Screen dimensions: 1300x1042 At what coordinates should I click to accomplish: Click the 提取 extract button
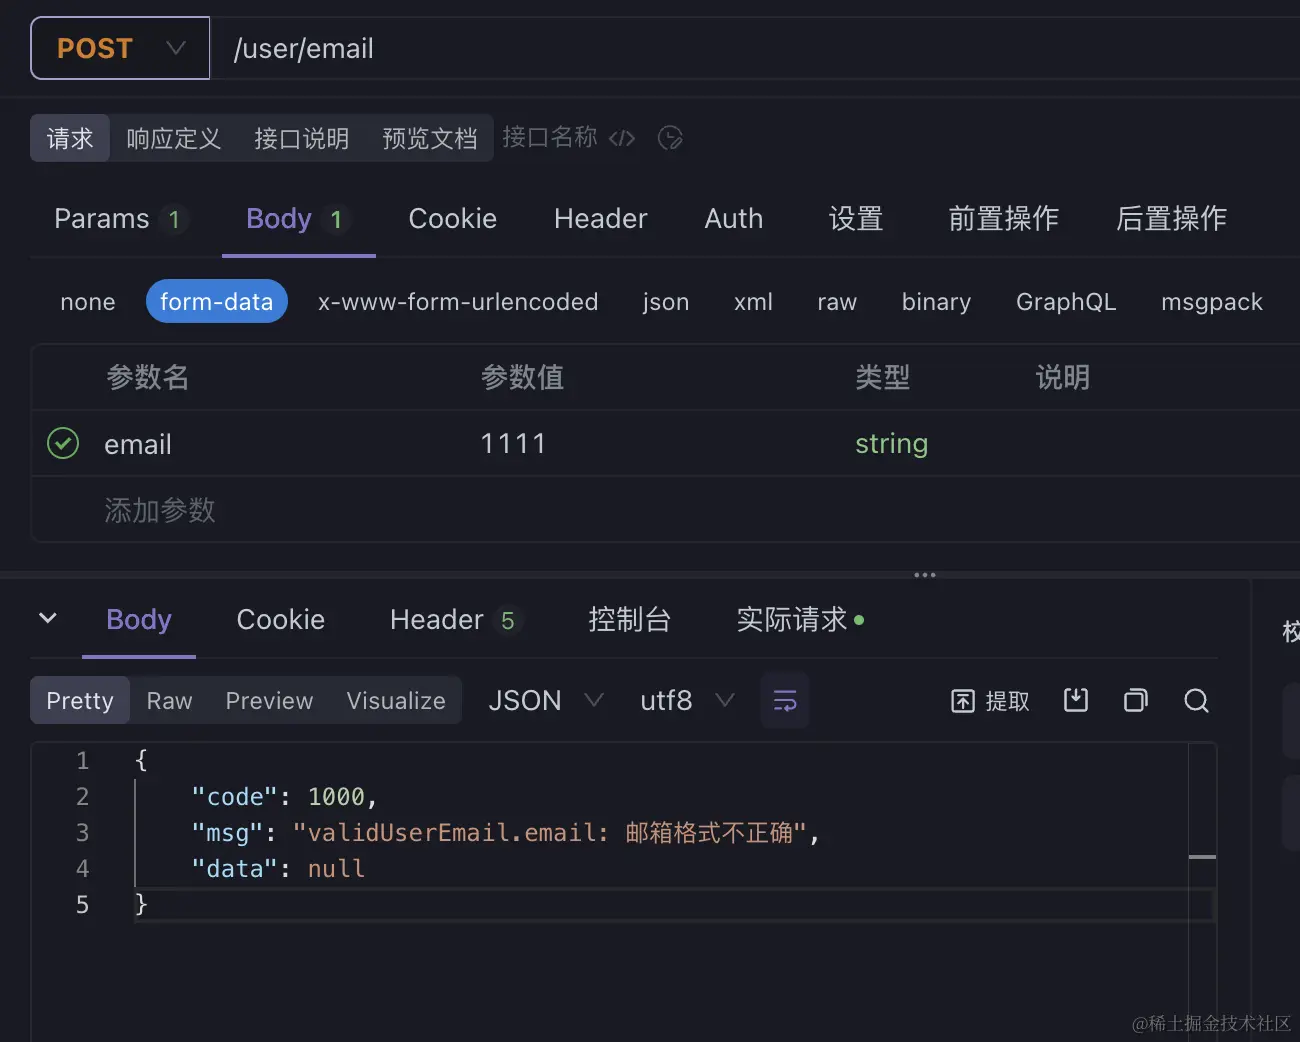(x=990, y=700)
